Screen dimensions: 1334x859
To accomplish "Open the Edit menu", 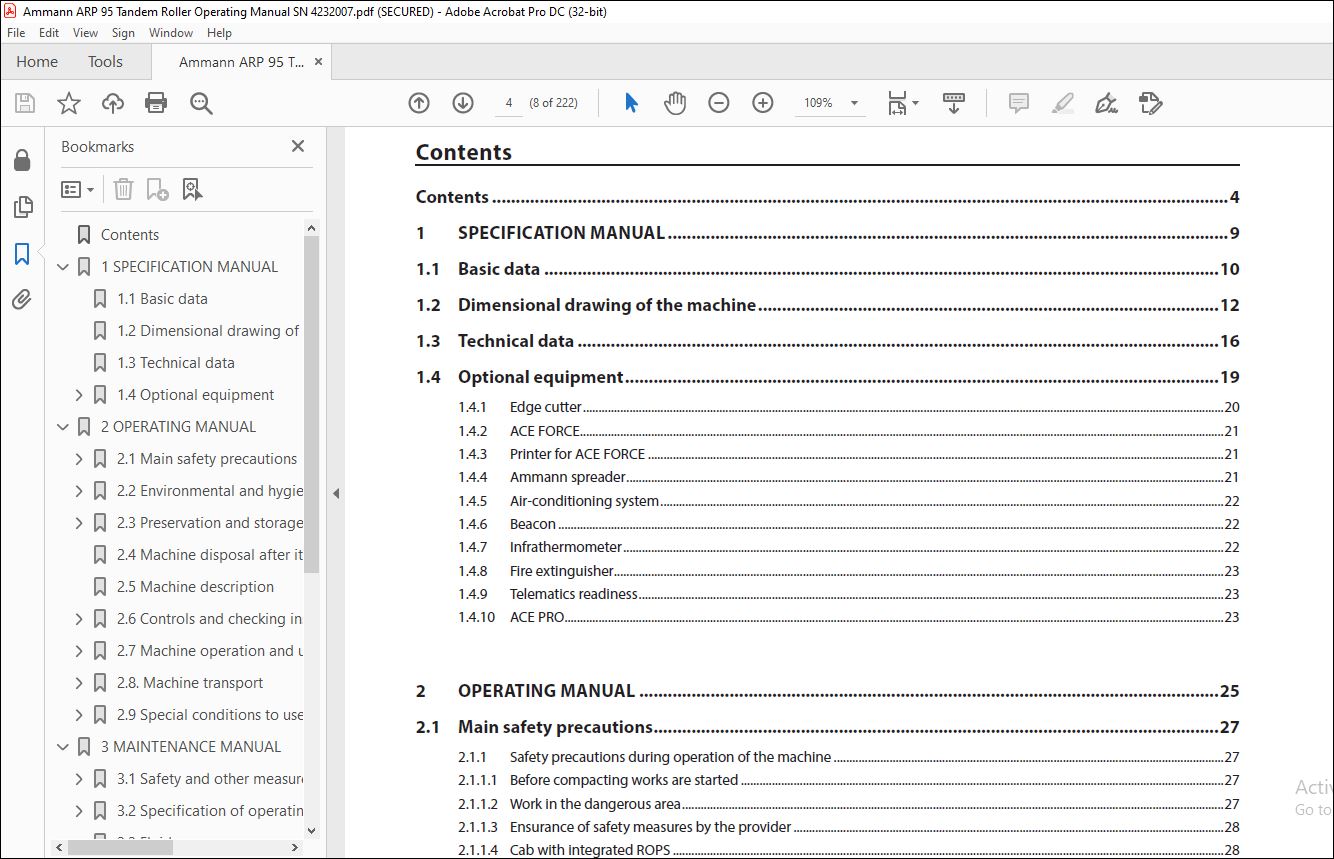I will click(x=49, y=33).
